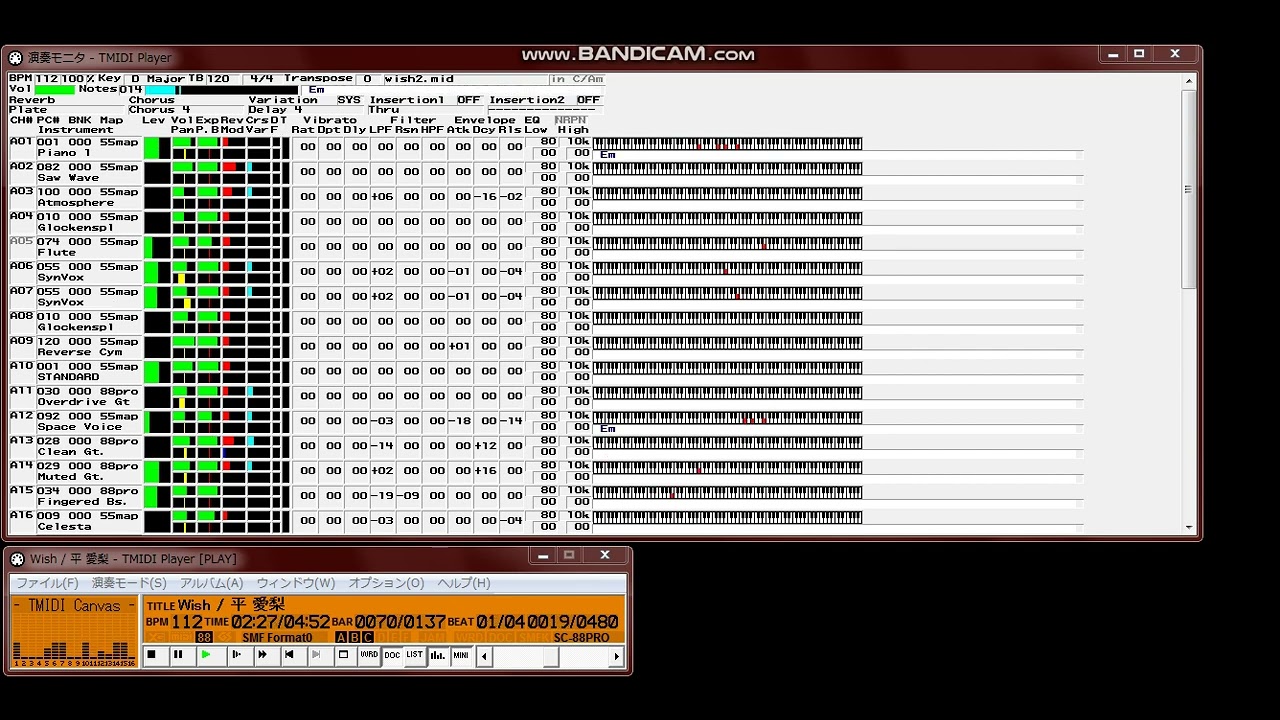Click the slow play step button

tap(236, 656)
